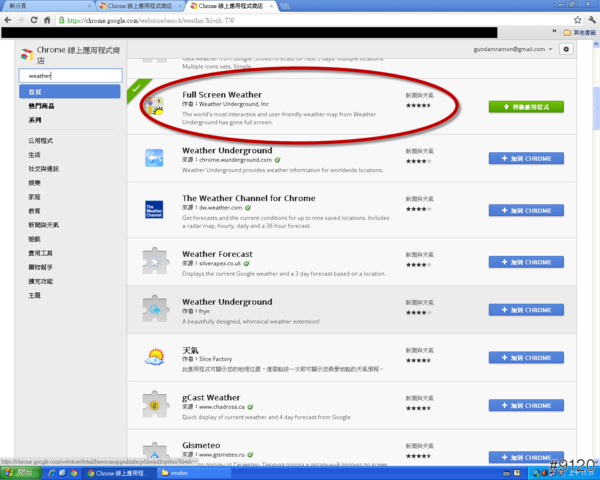This screenshot has height=480, width=600.
Task: Click the Windows Start button
Action: (20, 472)
